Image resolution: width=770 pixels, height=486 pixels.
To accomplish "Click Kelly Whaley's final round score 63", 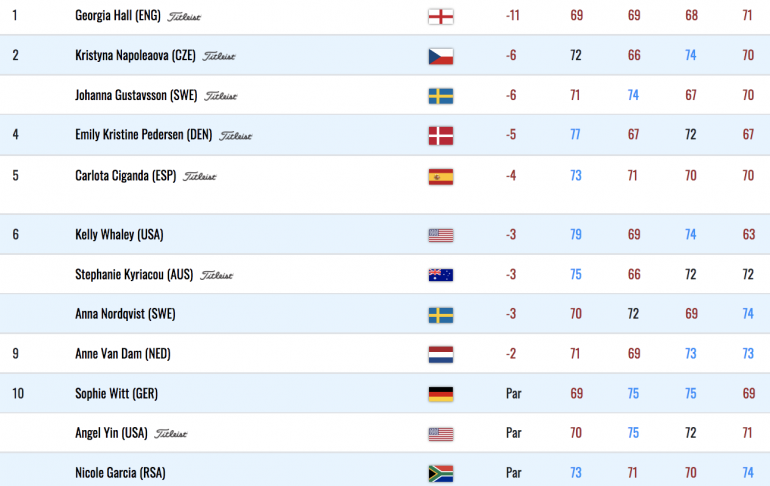I will click(748, 235).
